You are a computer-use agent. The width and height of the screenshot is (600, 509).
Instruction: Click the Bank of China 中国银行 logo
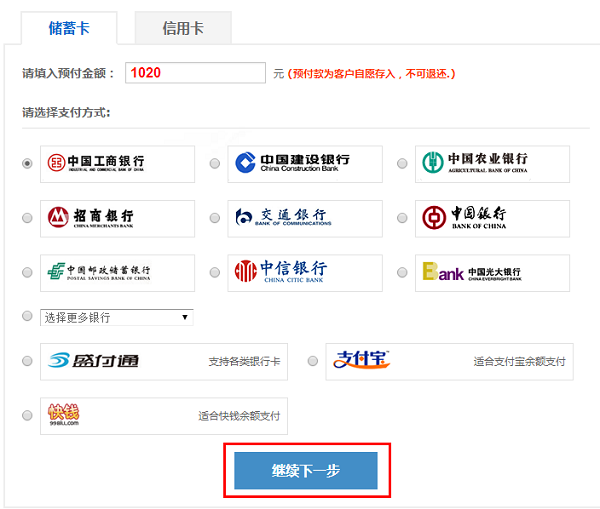pyautogui.click(x=492, y=218)
